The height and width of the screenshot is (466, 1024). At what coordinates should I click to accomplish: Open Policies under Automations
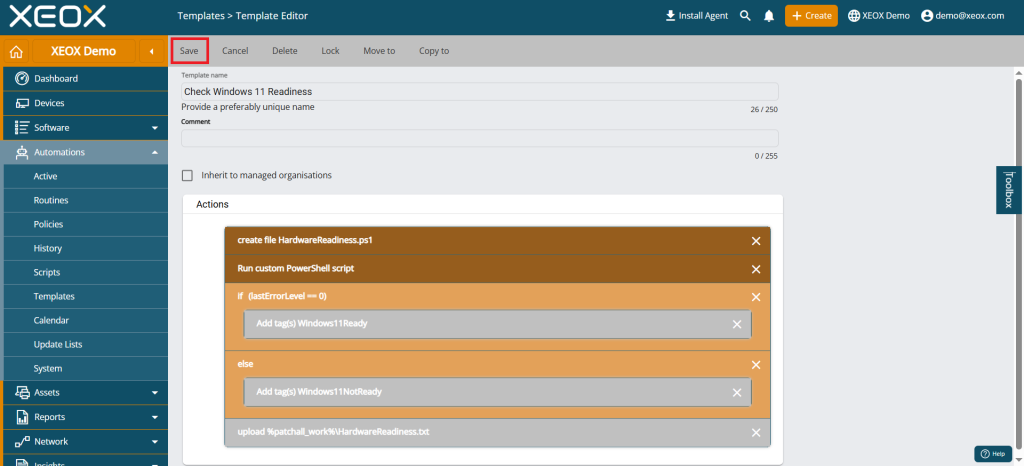[x=86, y=225]
